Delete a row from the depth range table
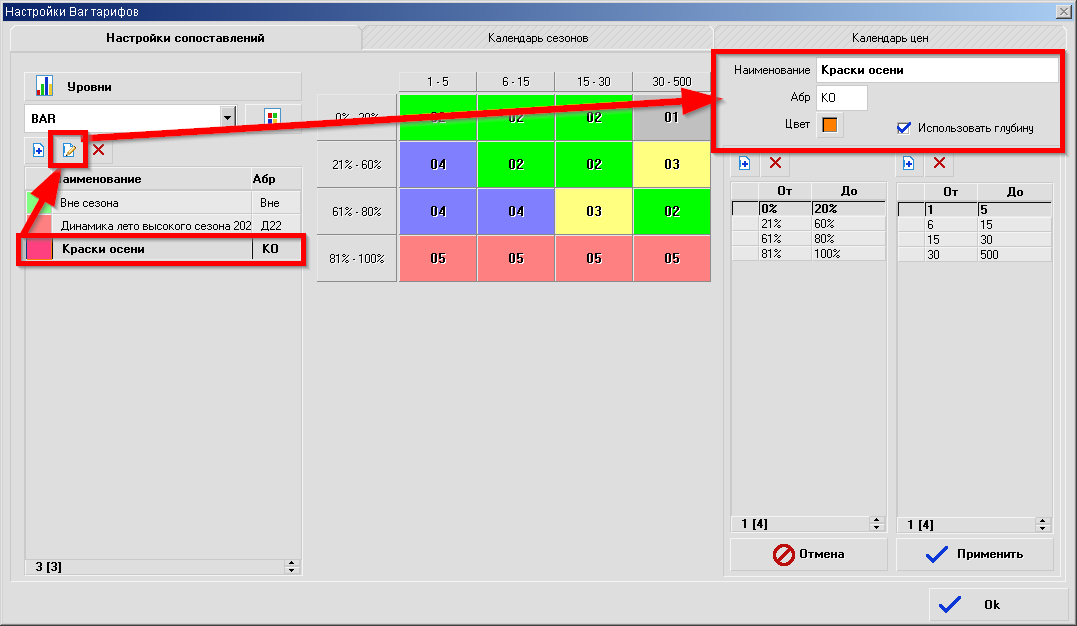The height and width of the screenshot is (626, 1077). tap(939, 162)
